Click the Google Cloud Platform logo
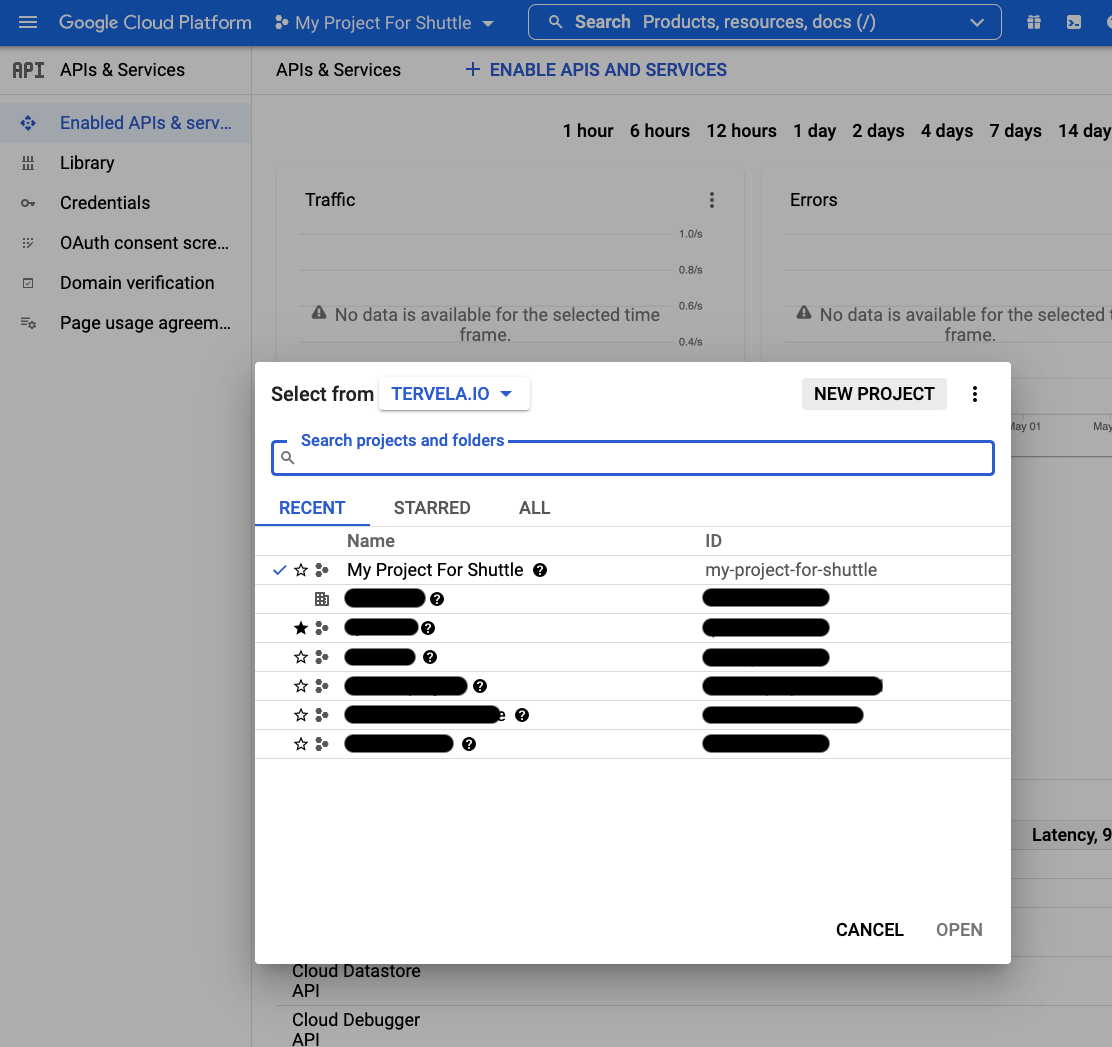 click(x=155, y=23)
